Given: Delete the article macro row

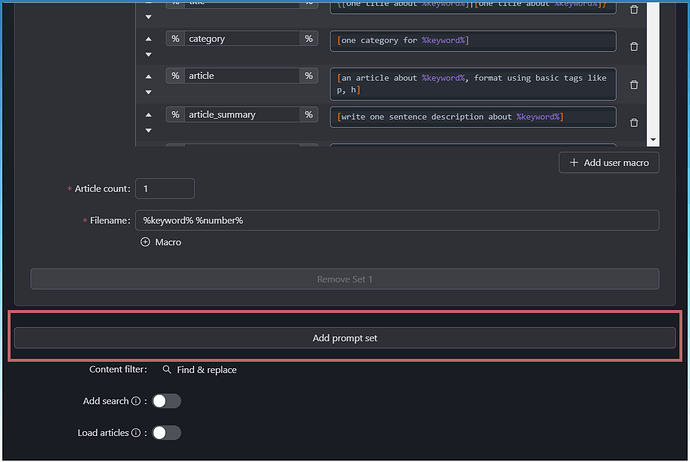Looking at the screenshot, I should coord(633,84).
